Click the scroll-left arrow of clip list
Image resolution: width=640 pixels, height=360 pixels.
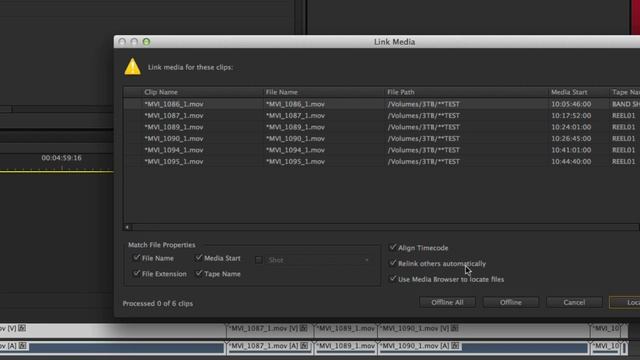tap(127, 227)
